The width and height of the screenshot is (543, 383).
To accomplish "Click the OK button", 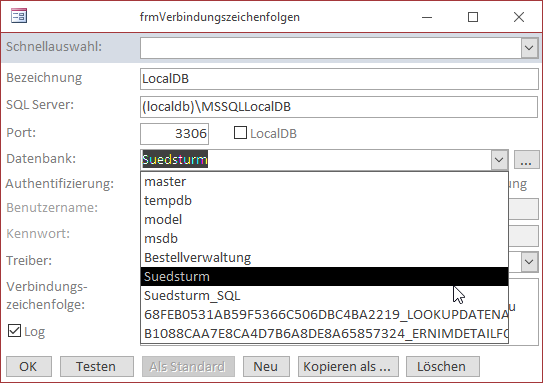I will [29, 366].
